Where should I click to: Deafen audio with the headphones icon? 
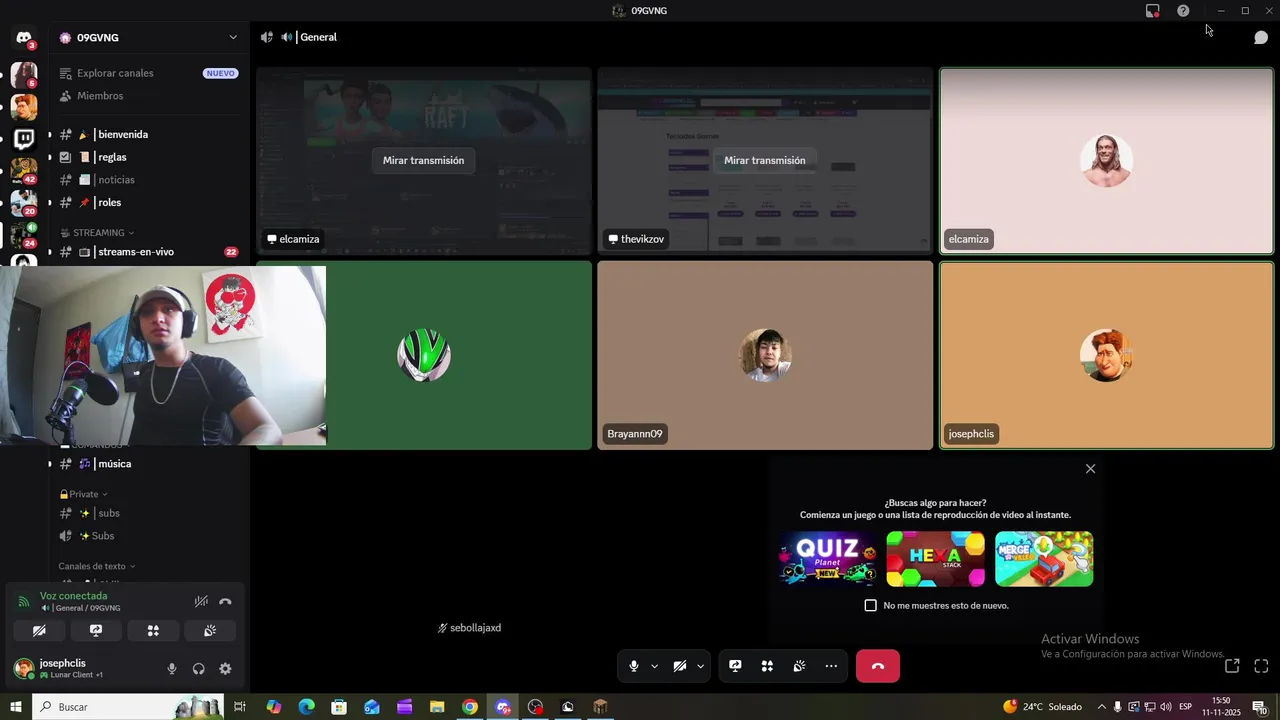198,669
